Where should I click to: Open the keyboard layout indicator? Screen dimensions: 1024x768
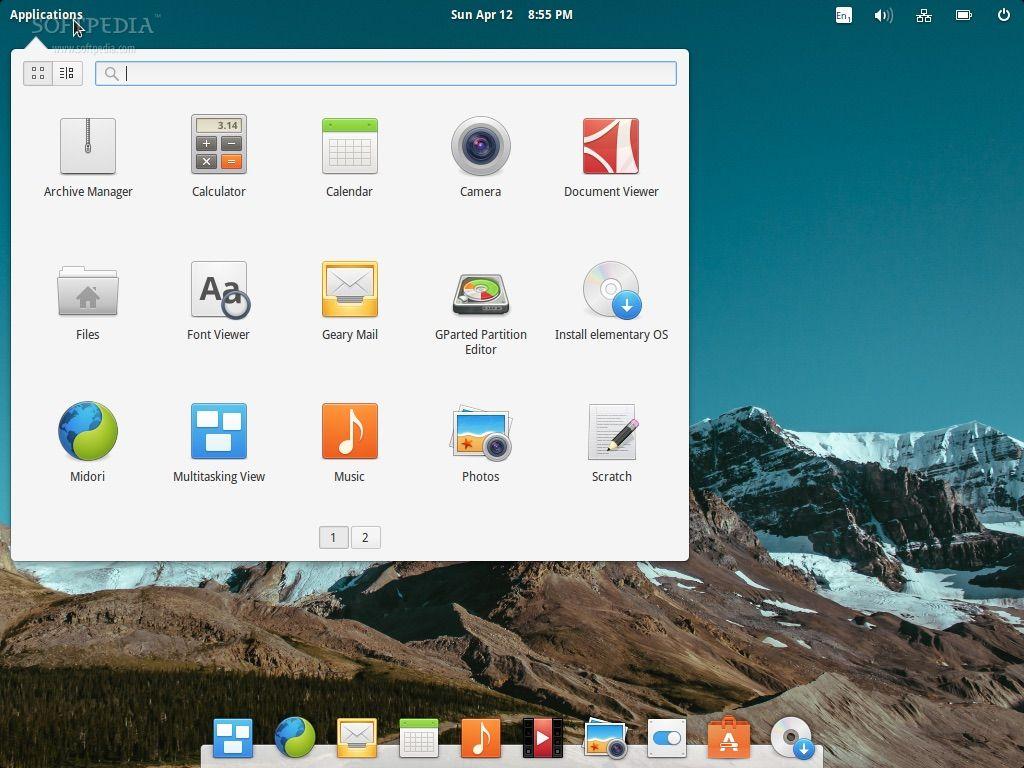coord(843,15)
